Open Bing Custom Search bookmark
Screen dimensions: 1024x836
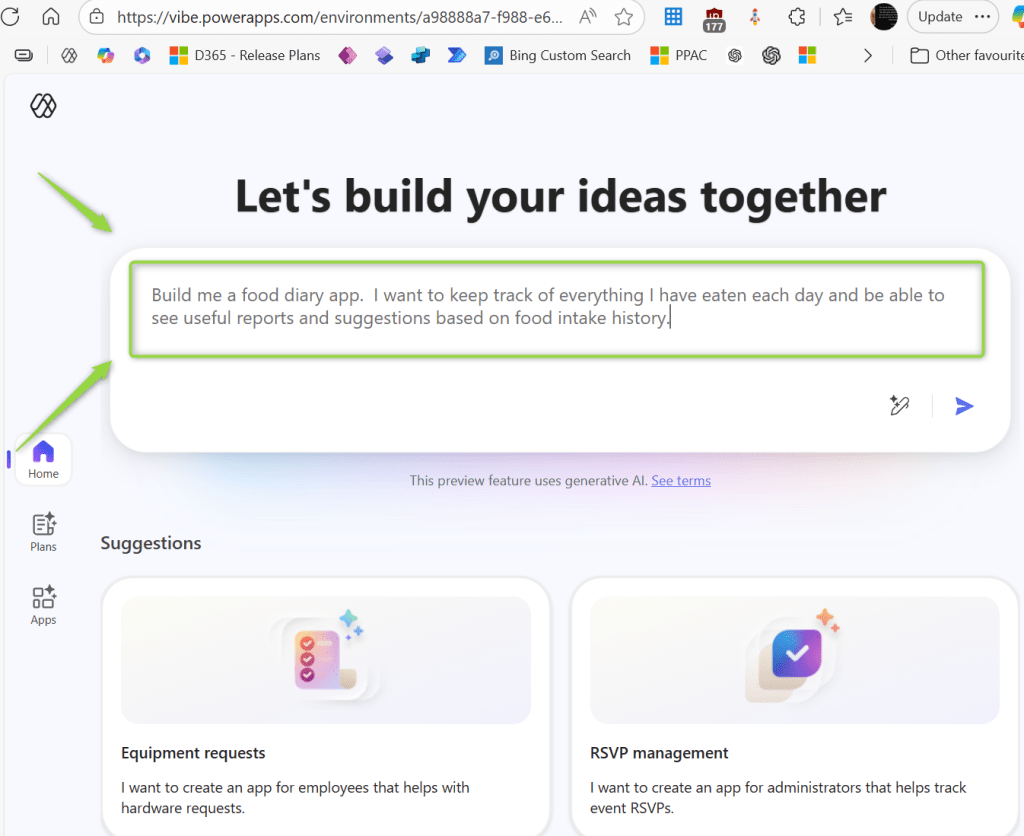558,56
